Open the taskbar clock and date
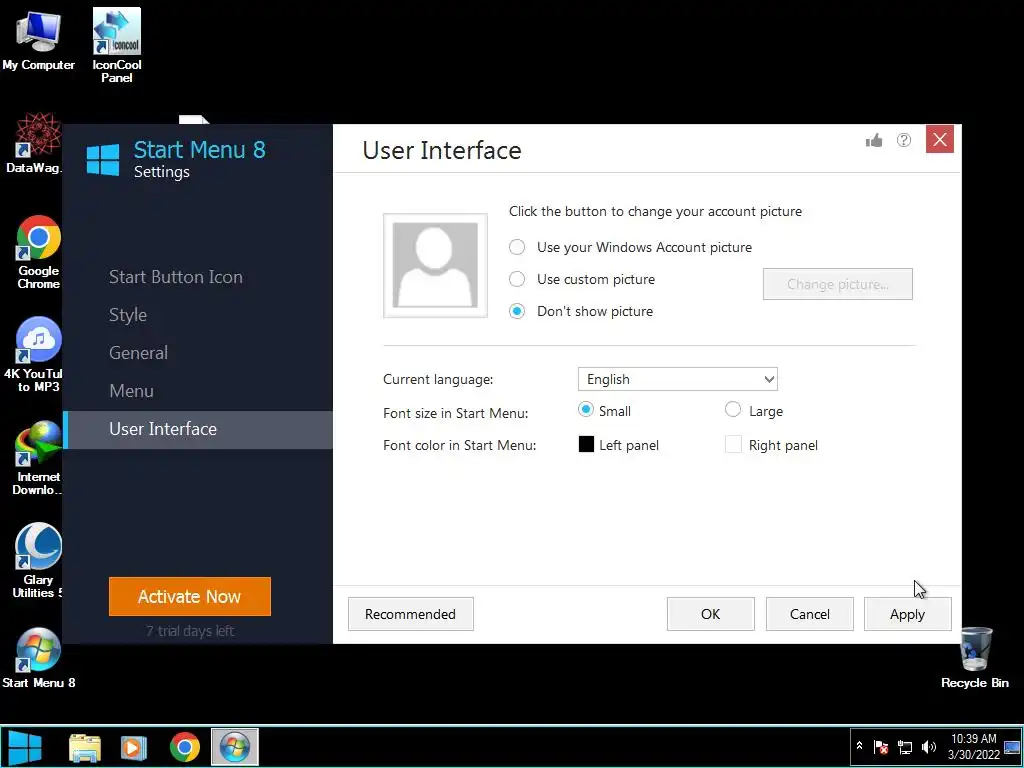Viewport: 1024px width, 768px height. point(974,746)
